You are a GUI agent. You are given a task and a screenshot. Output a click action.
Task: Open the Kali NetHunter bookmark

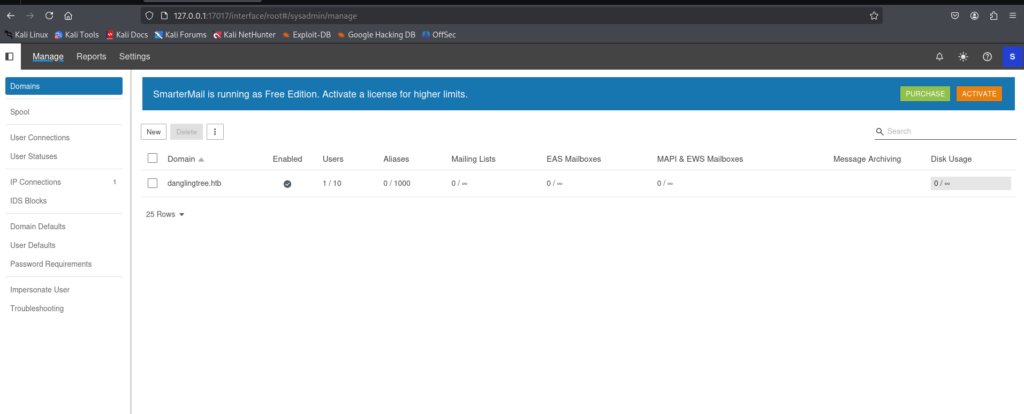244,35
